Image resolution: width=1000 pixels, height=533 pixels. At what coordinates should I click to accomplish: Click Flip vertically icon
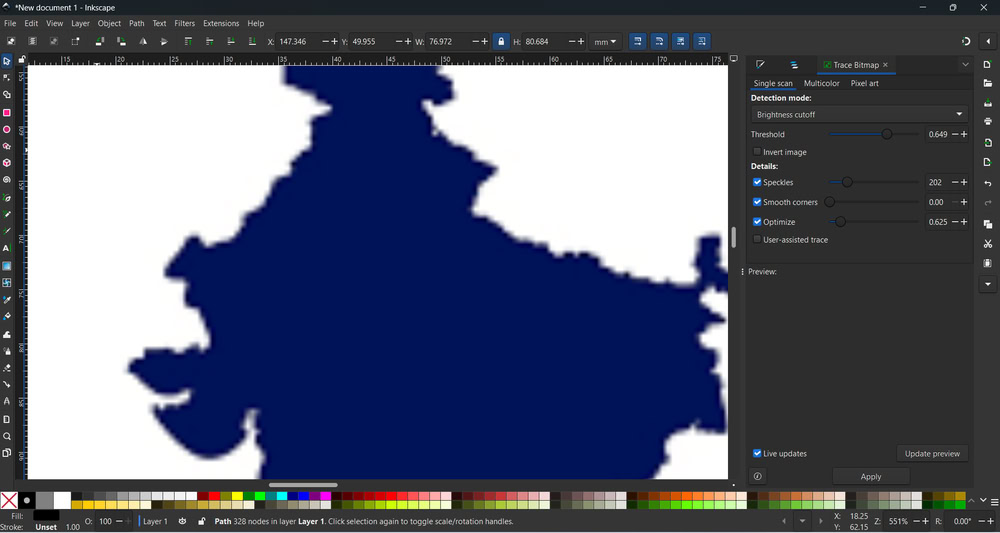pyautogui.click(x=164, y=41)
